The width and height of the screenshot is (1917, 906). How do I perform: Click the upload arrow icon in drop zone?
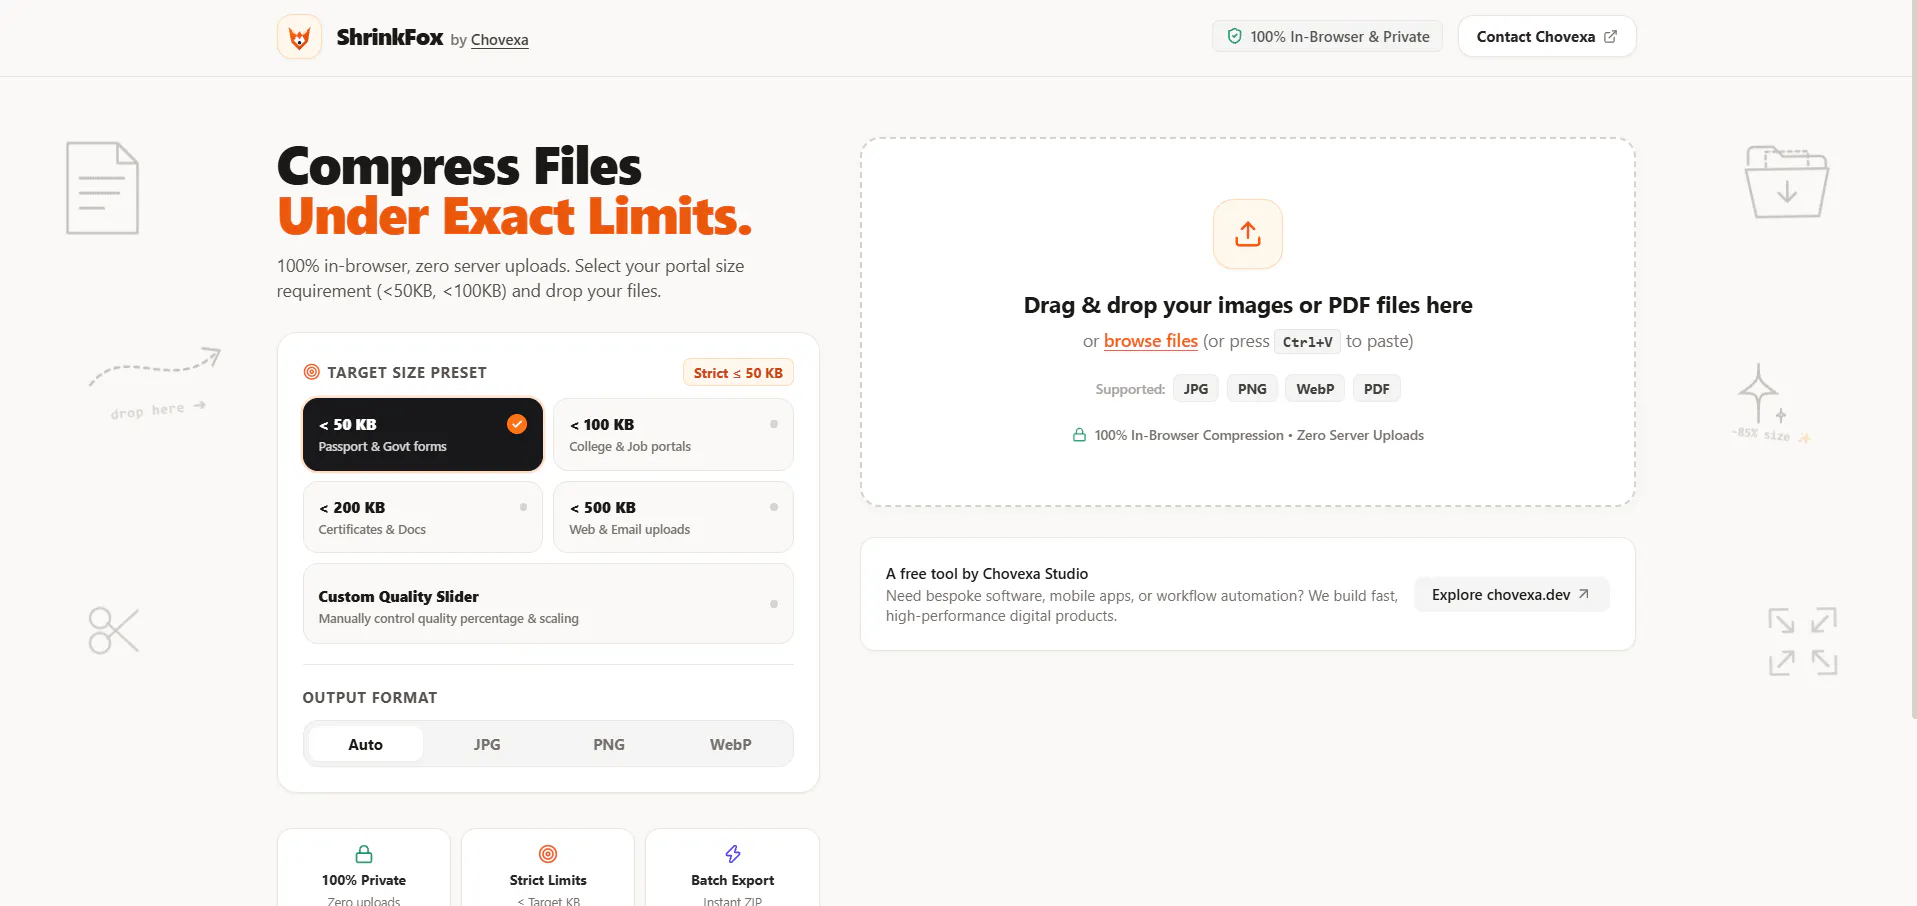click(1247, 234)
